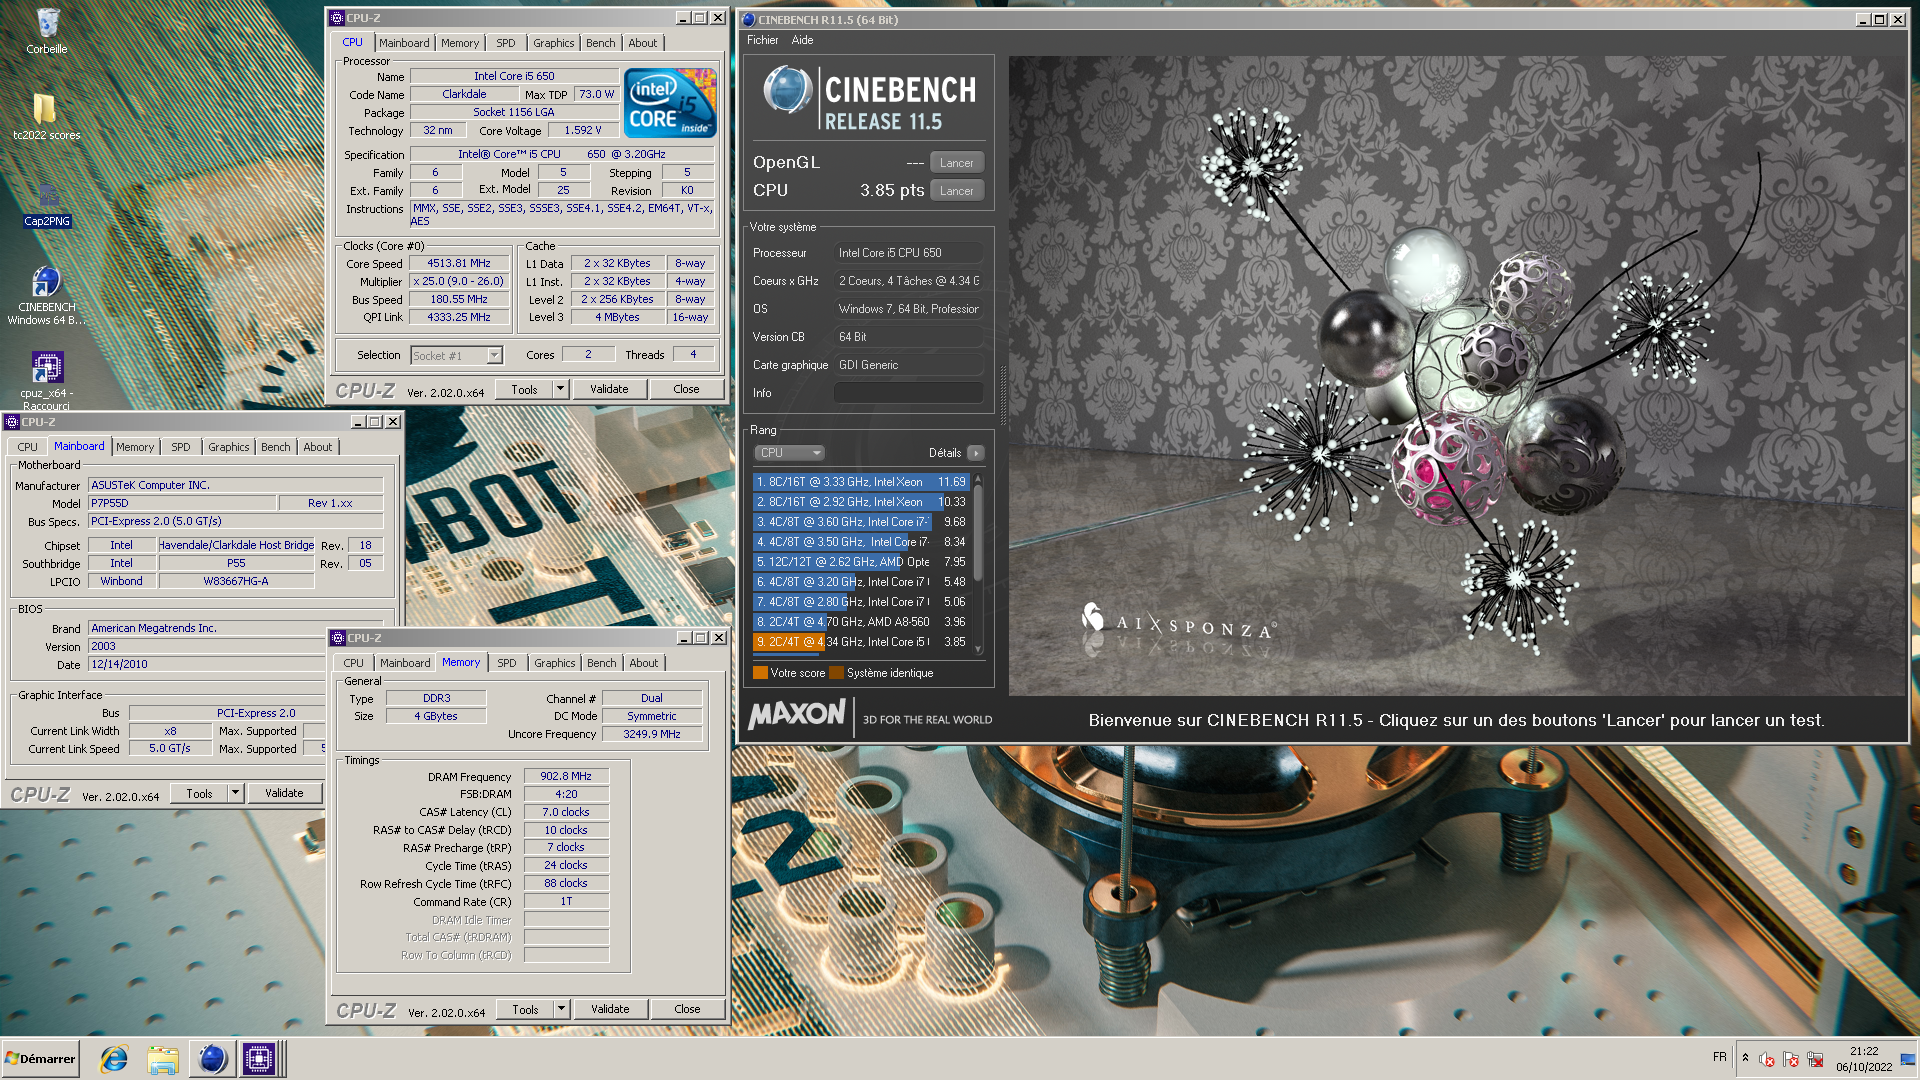The height and width of the screenshot is (1080, 1920).
Task: Click the FR language indicator in taskbar
Action: (1719, 1057)
